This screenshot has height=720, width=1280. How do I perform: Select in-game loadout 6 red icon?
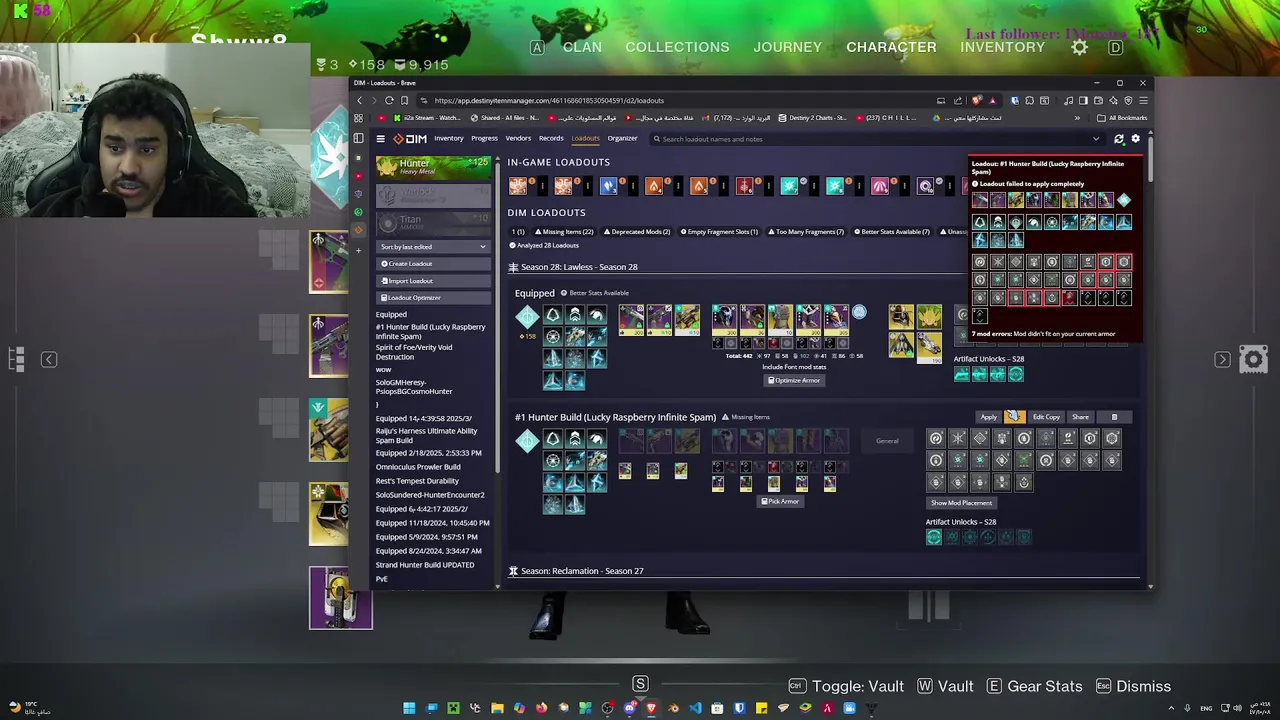coord(744,186)
